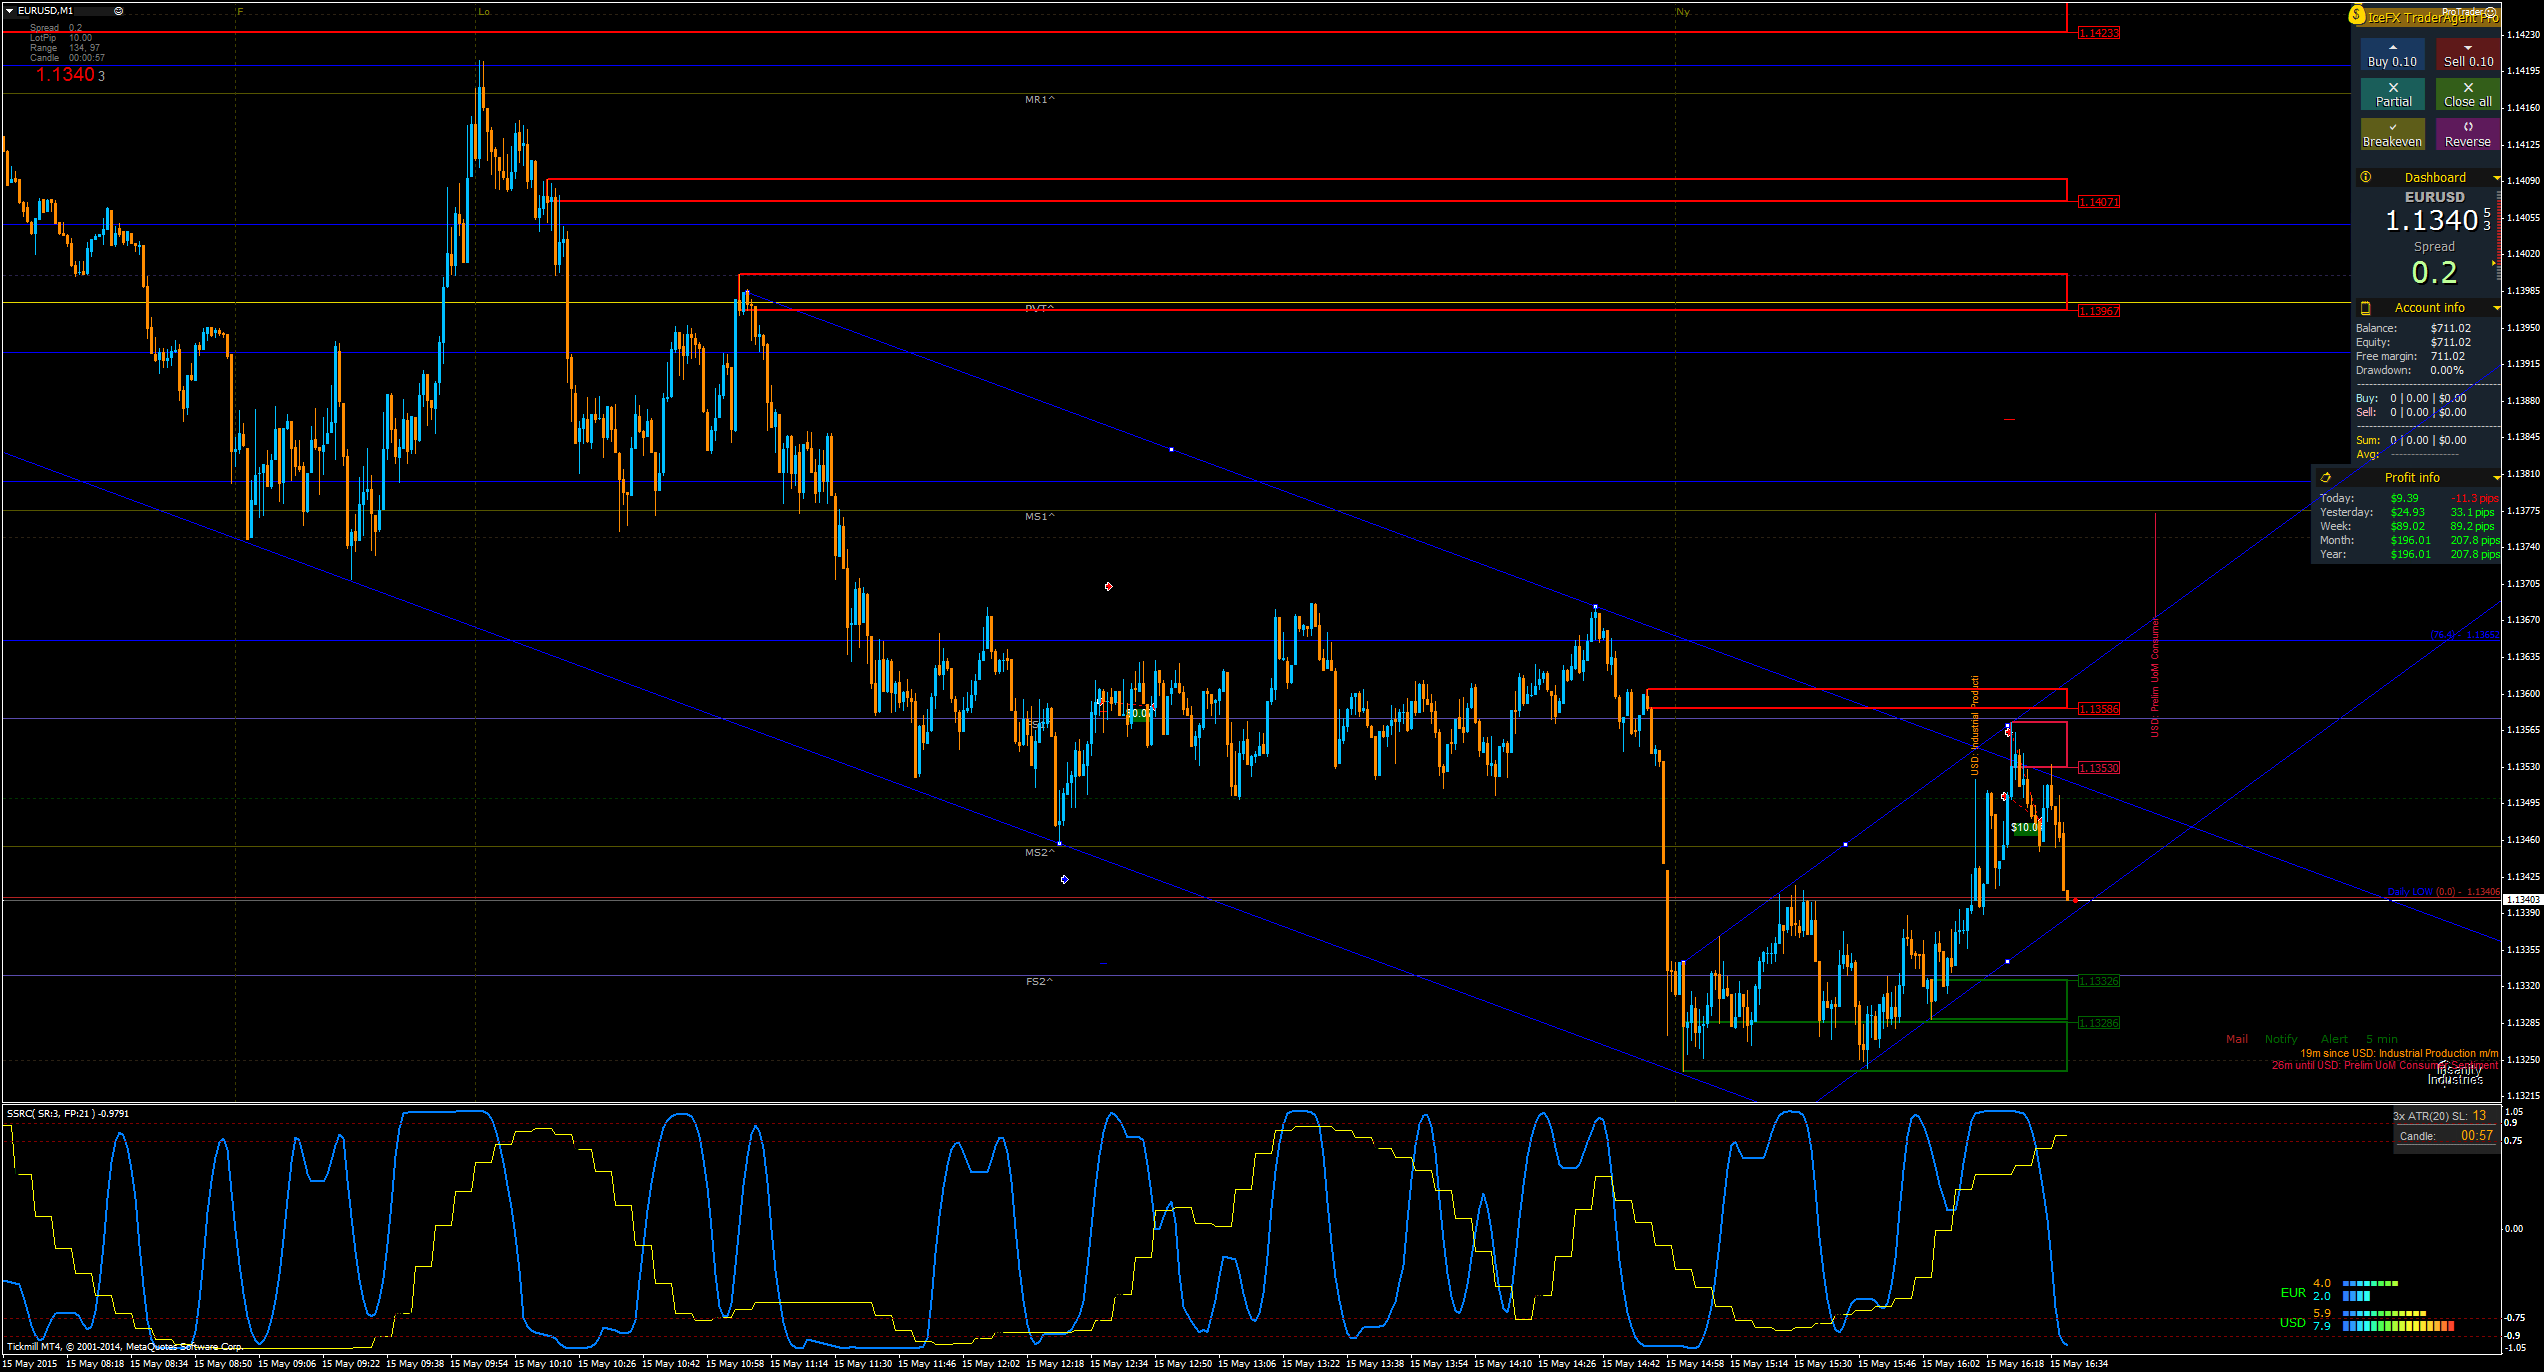
Task: Click the Balance $711.02 value
Action: click(2450, 328)
